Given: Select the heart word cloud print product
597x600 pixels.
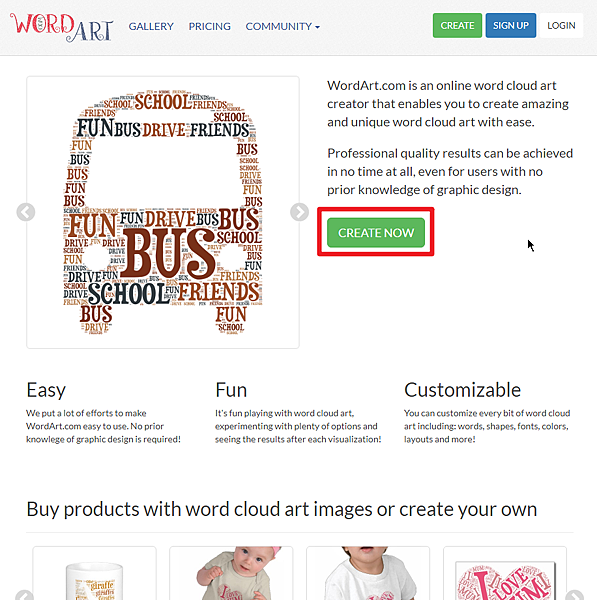Looking at the screenshot, I should [505, 573].
